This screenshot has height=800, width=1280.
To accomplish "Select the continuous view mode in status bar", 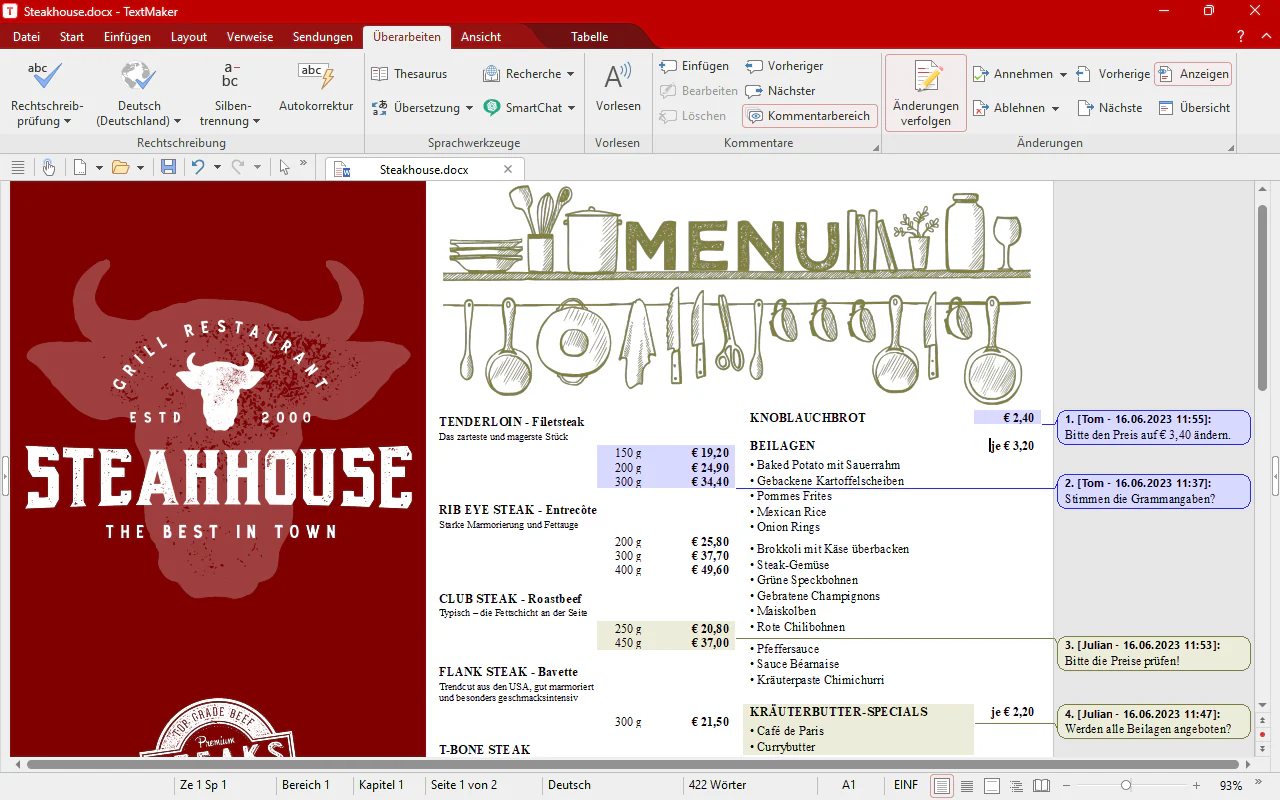I will coord(967,785).
